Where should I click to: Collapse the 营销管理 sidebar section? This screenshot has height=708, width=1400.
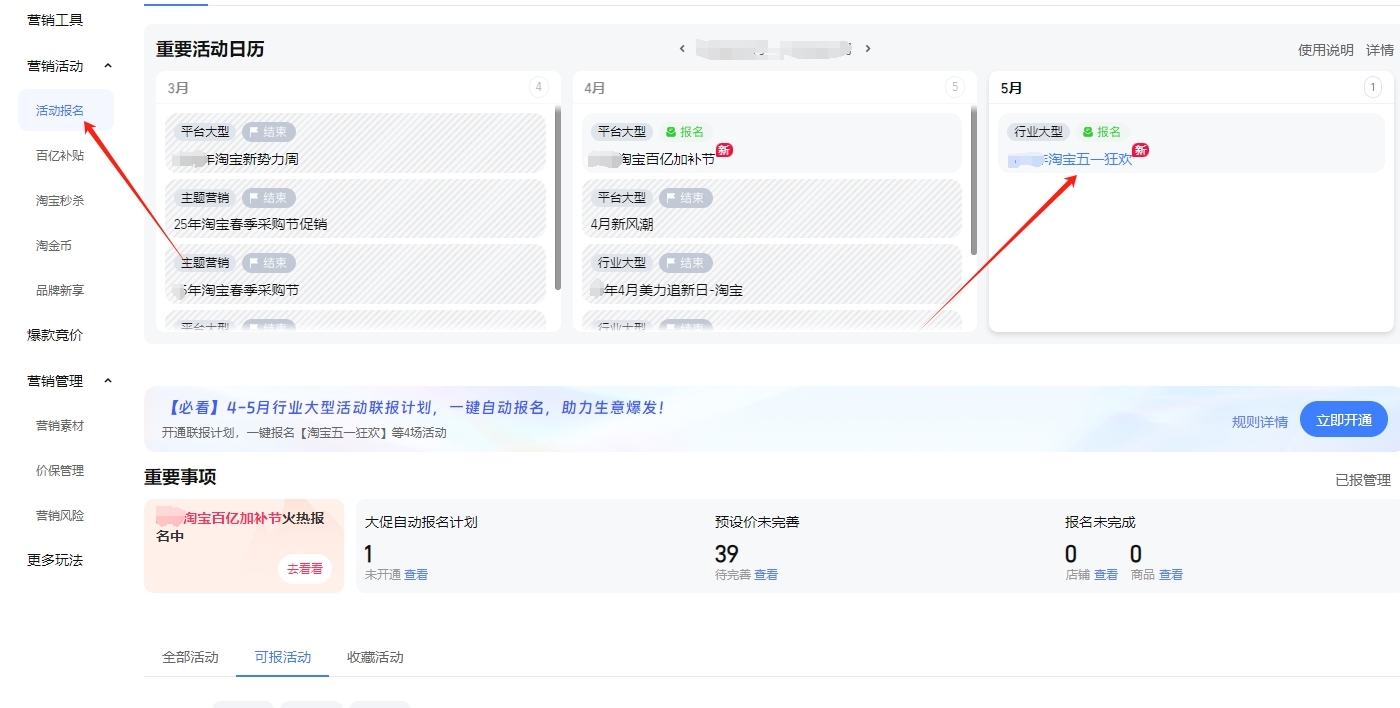pyautogui.click(x=108, y=381)
